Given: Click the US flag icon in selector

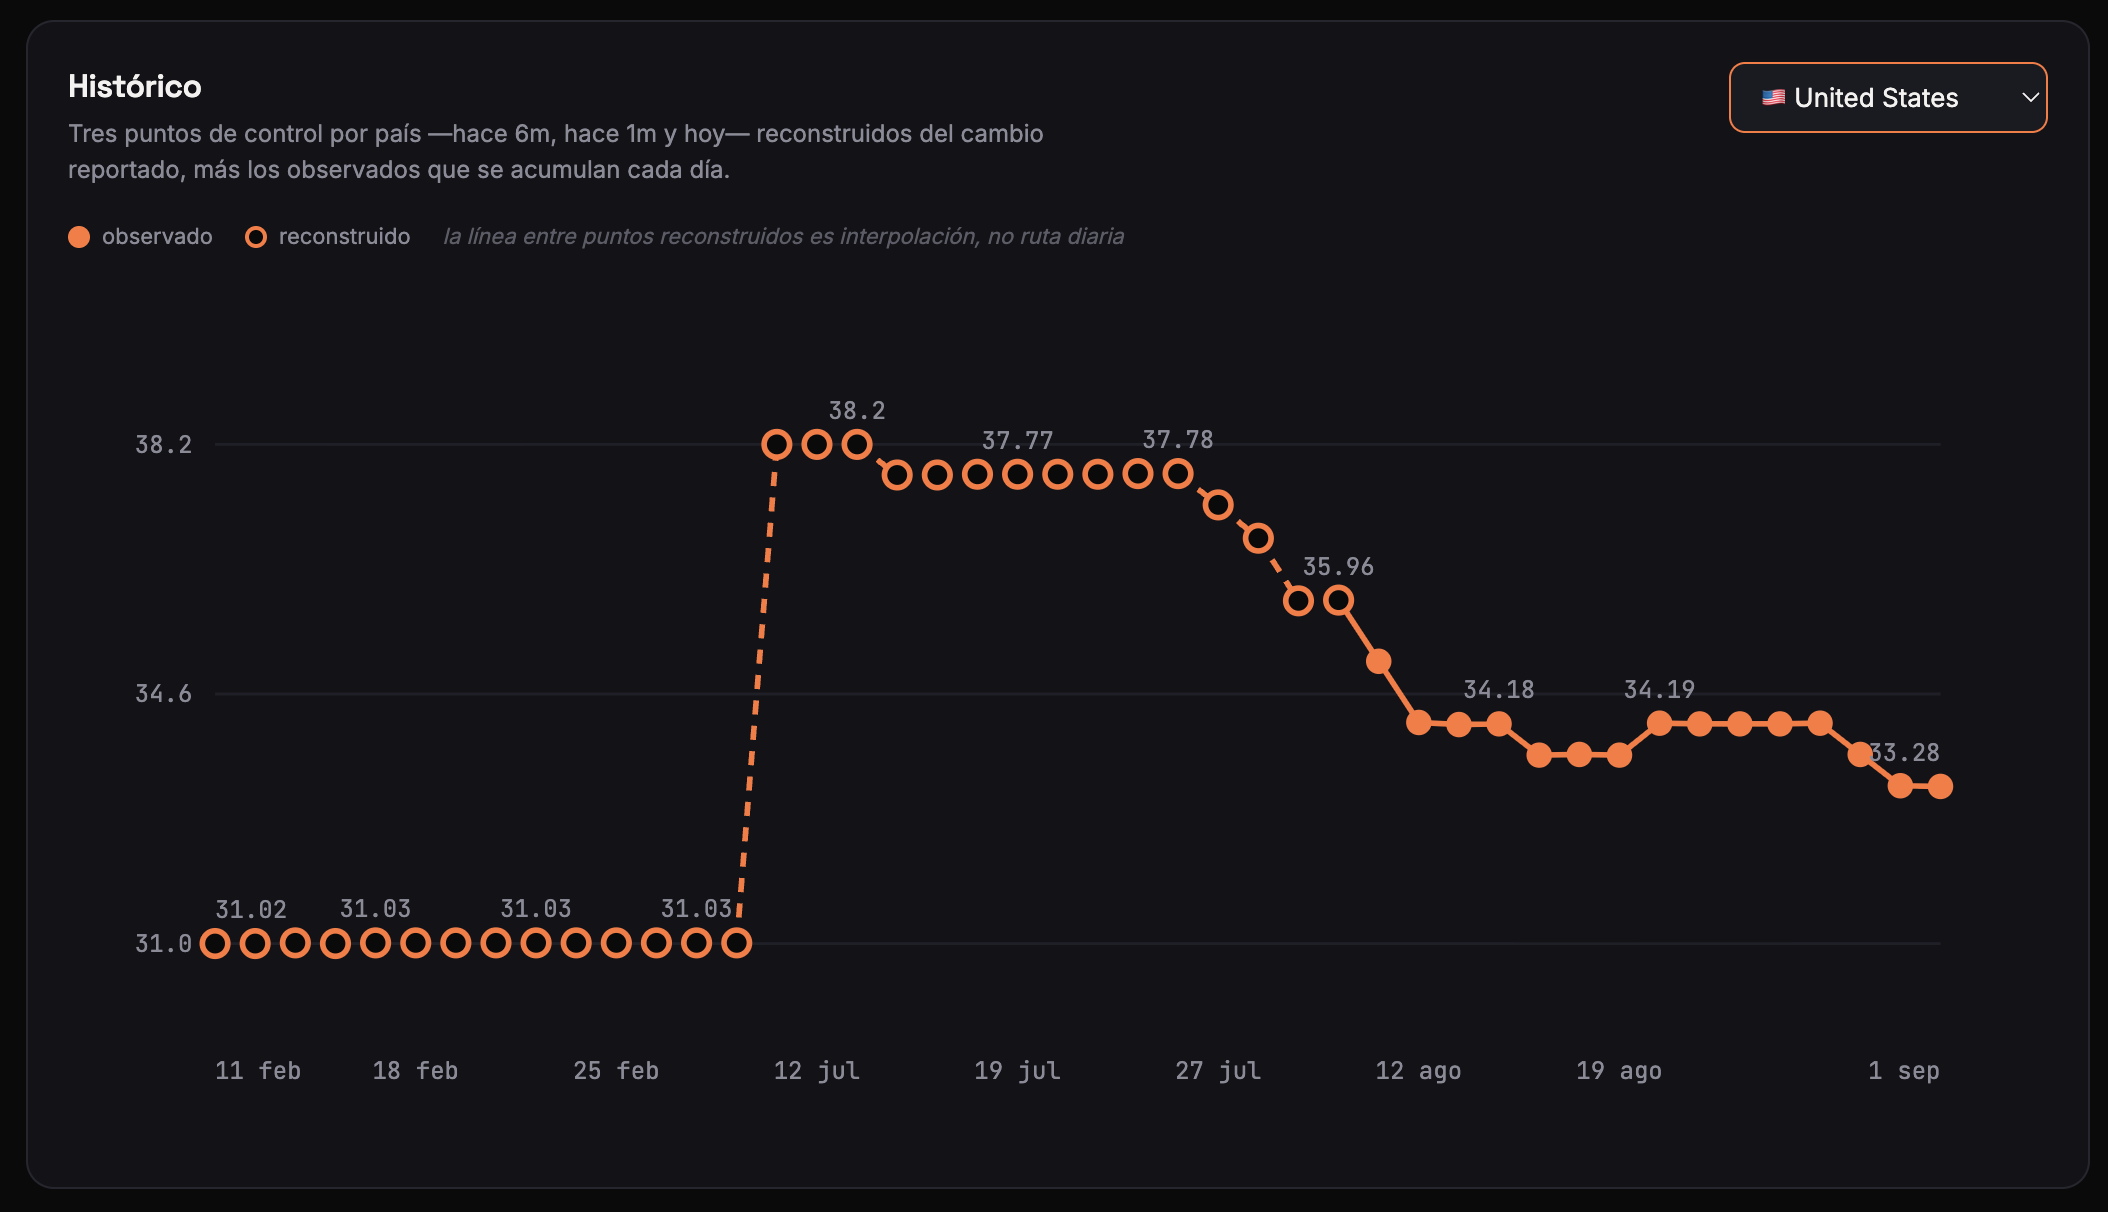Looking at the screenshot, I should 1773,98.
